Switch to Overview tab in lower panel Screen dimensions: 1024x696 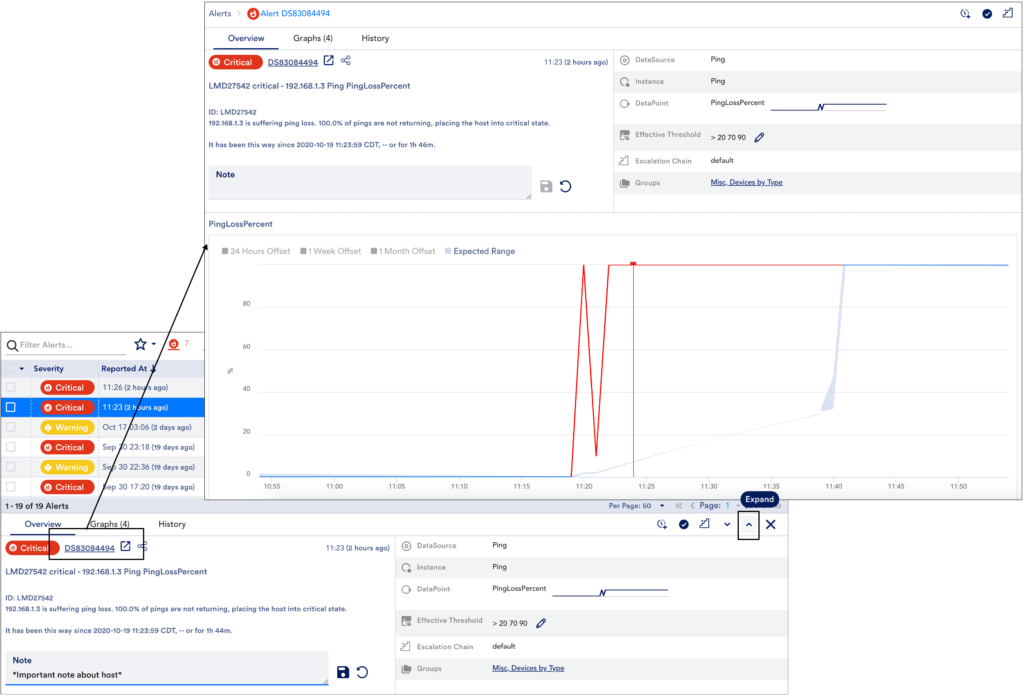43,524
